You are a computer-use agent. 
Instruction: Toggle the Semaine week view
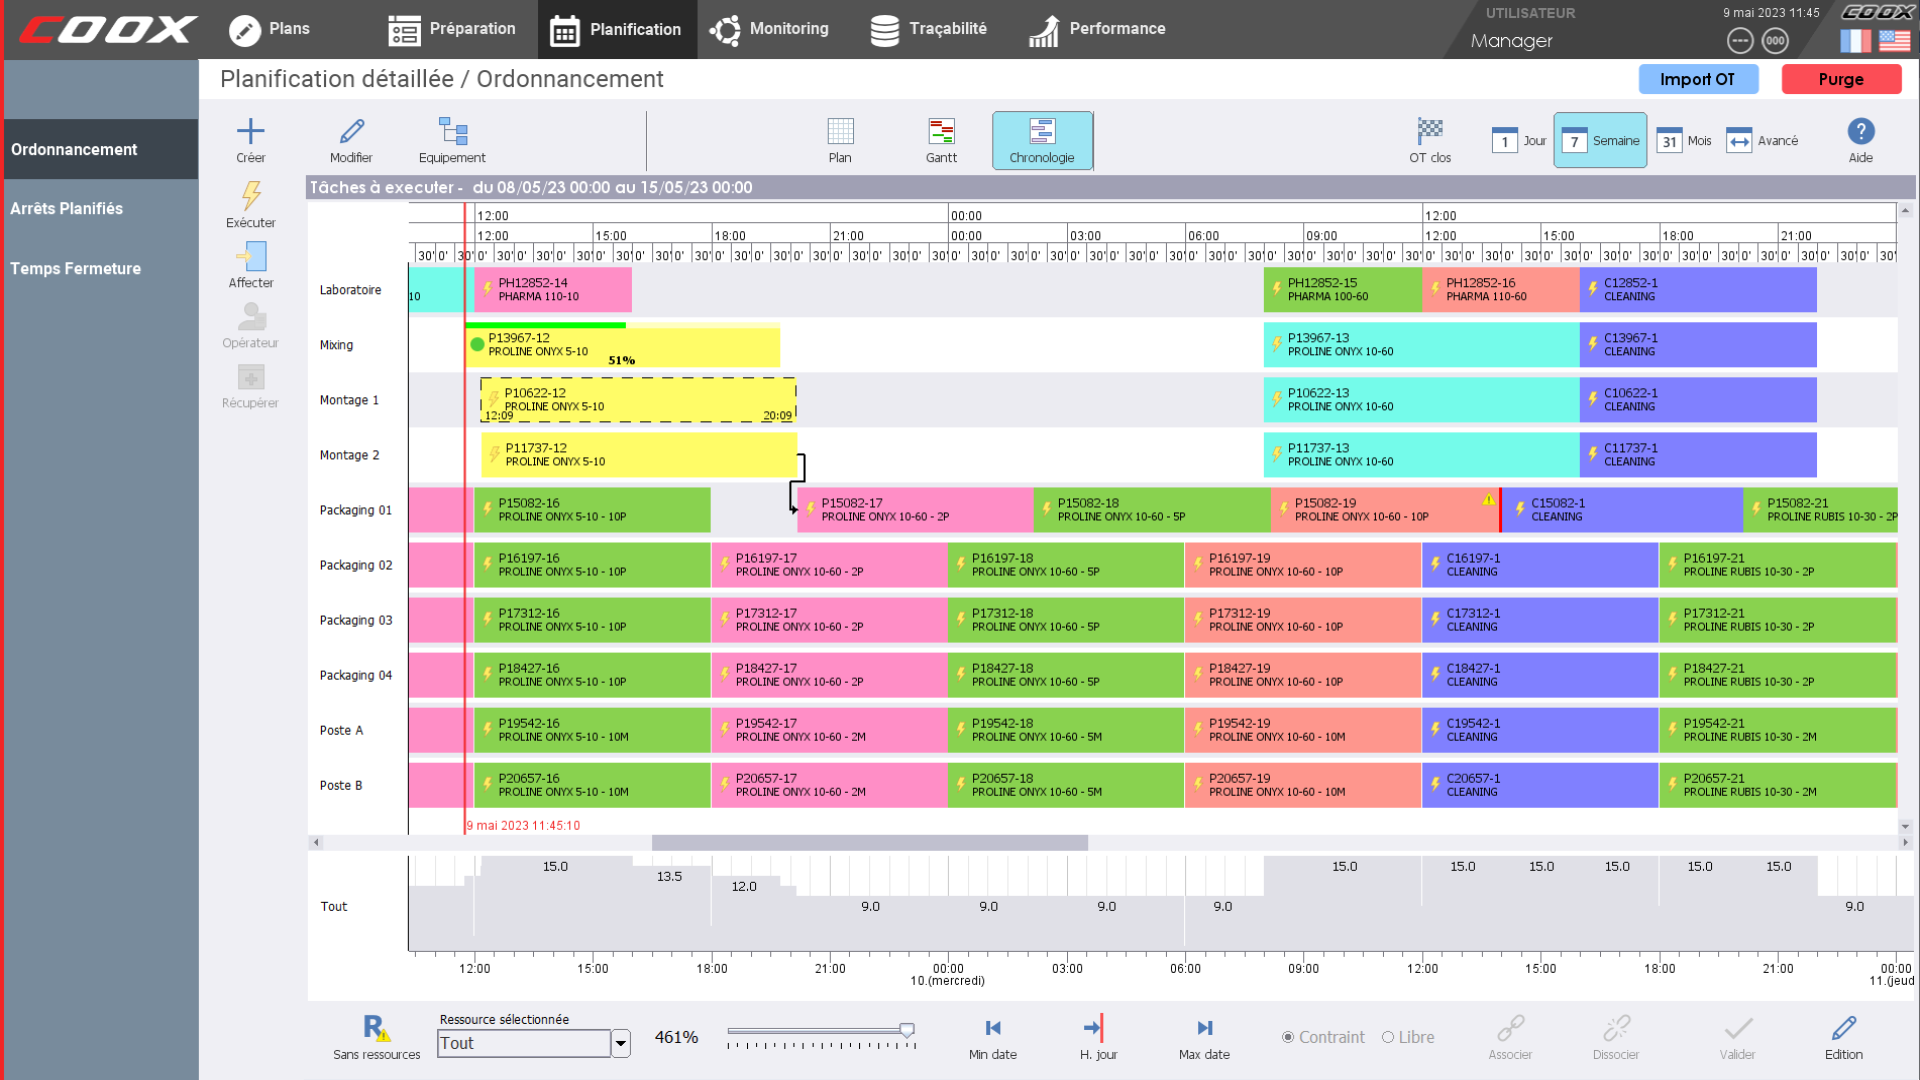click(1600, 141)
